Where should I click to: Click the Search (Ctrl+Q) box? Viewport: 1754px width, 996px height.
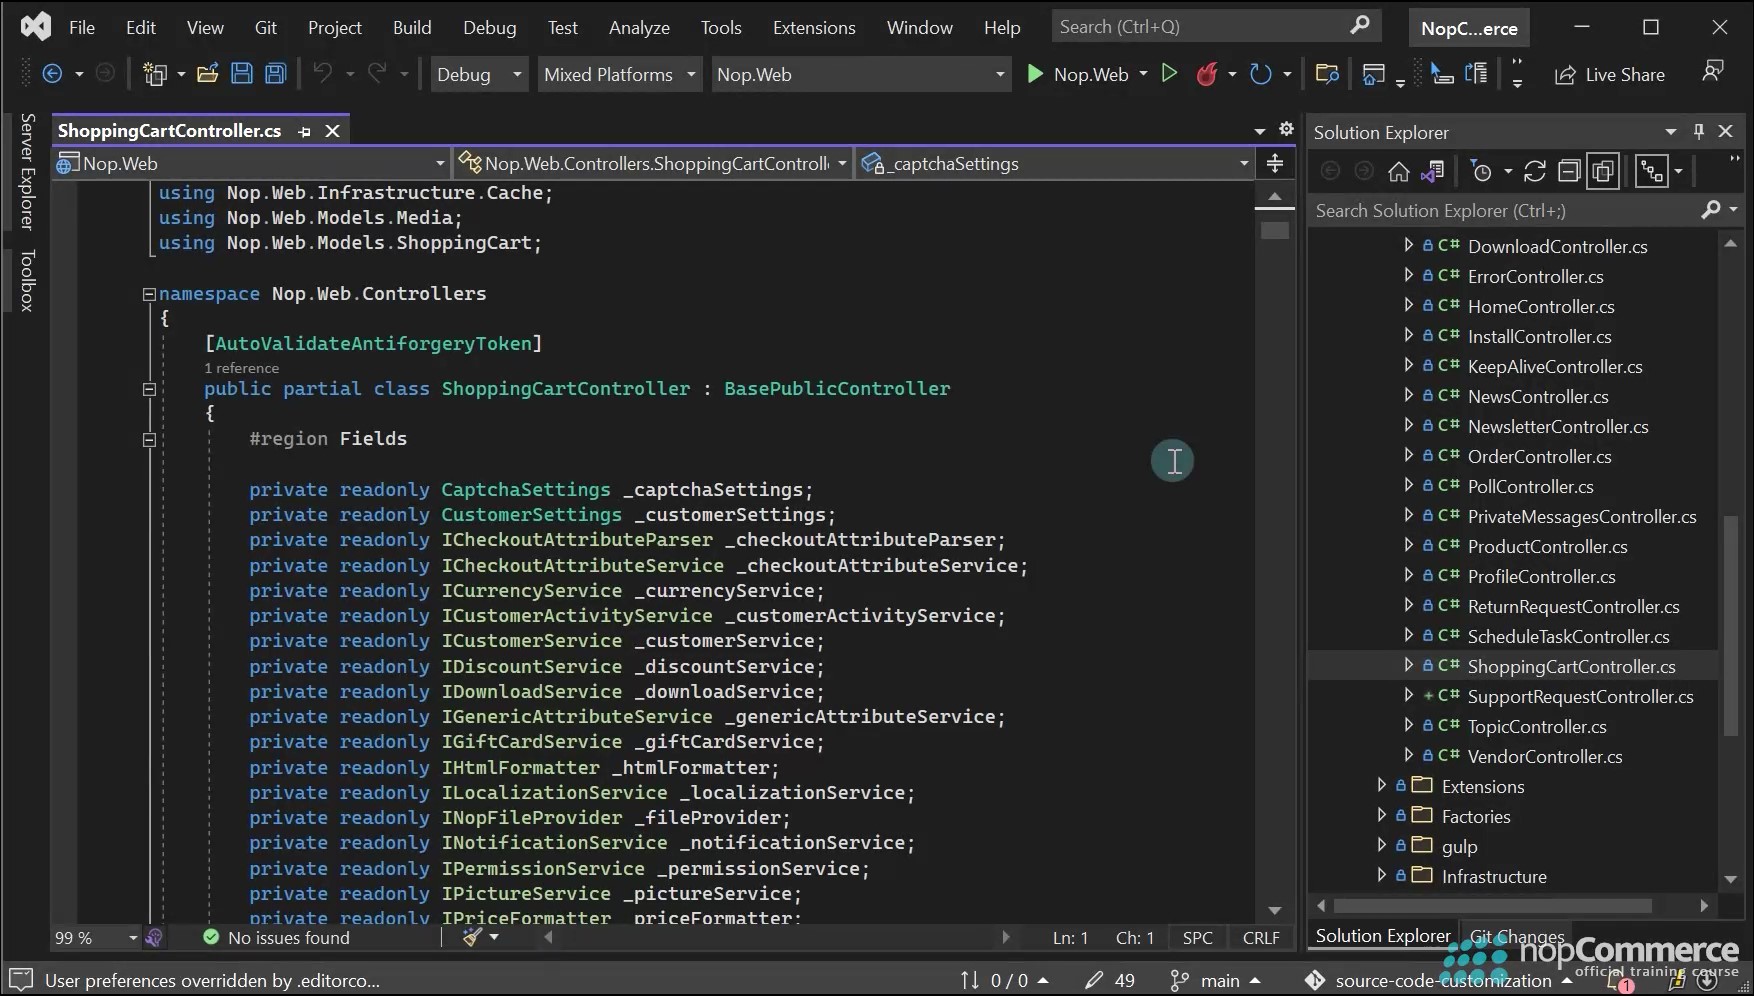tap(1216, 27)
